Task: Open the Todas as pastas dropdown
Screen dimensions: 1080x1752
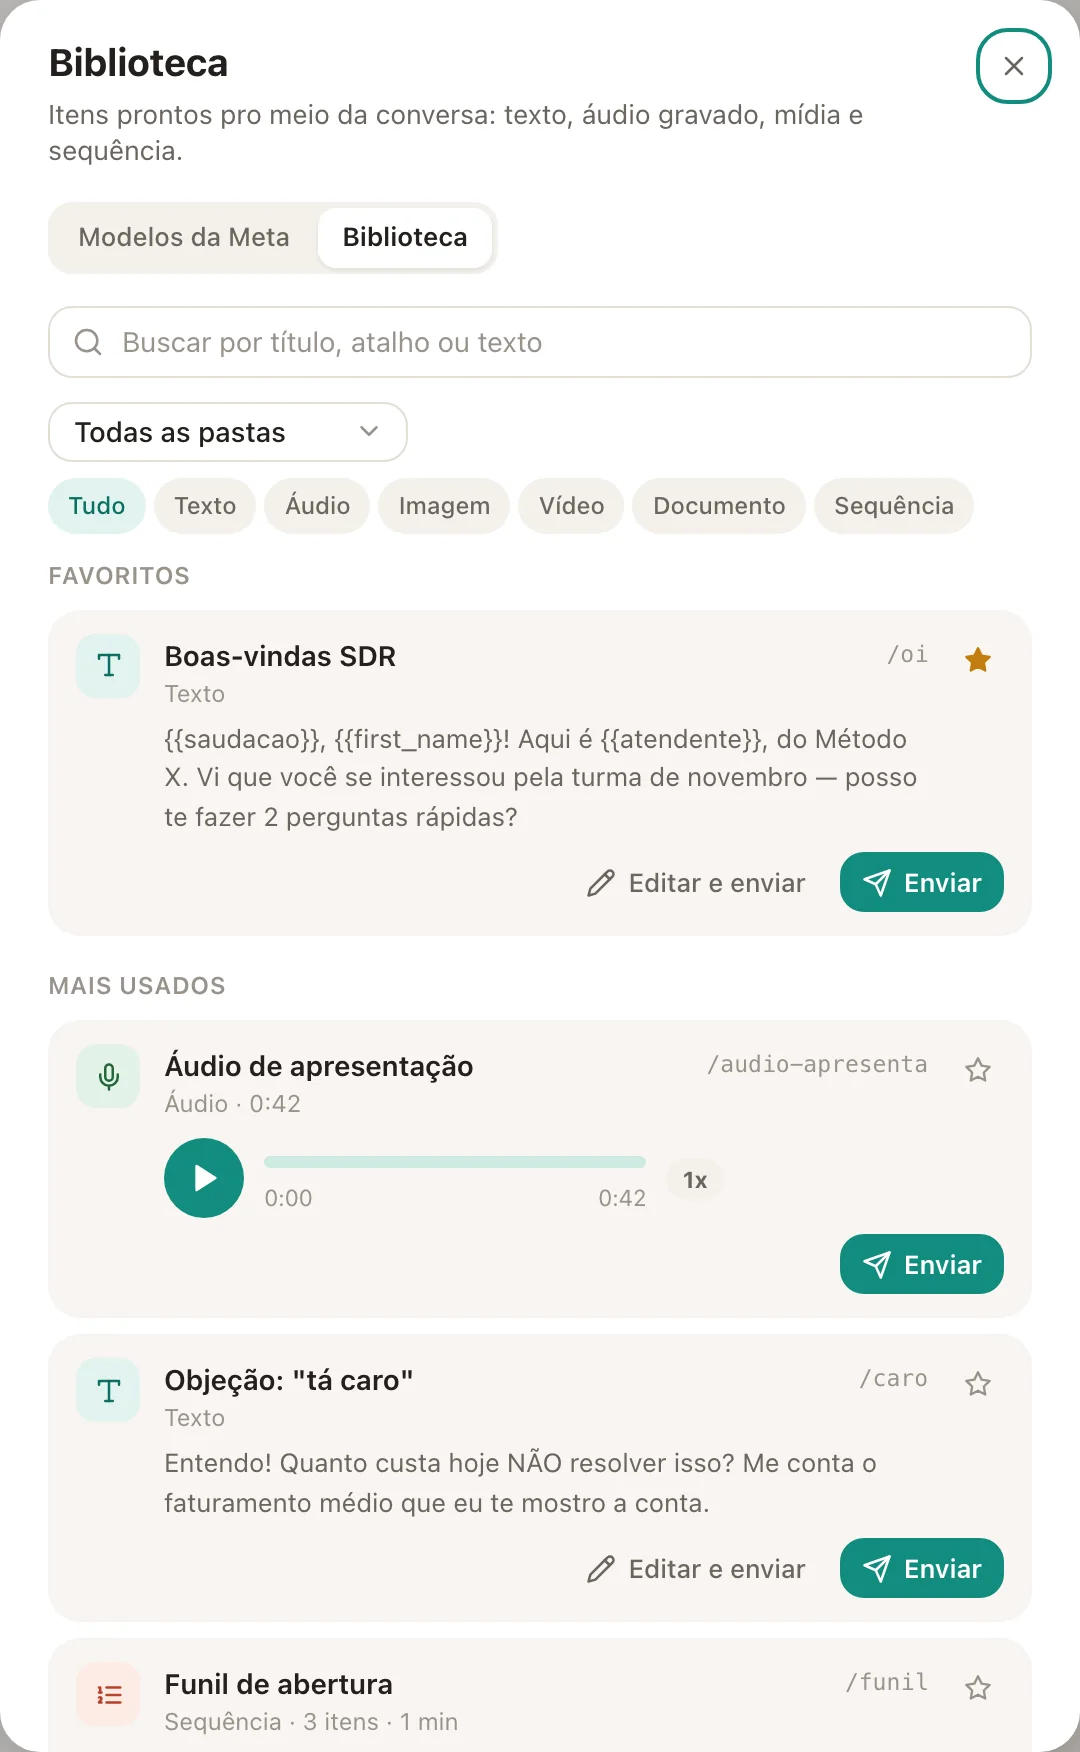Action: tap(228, 432)
